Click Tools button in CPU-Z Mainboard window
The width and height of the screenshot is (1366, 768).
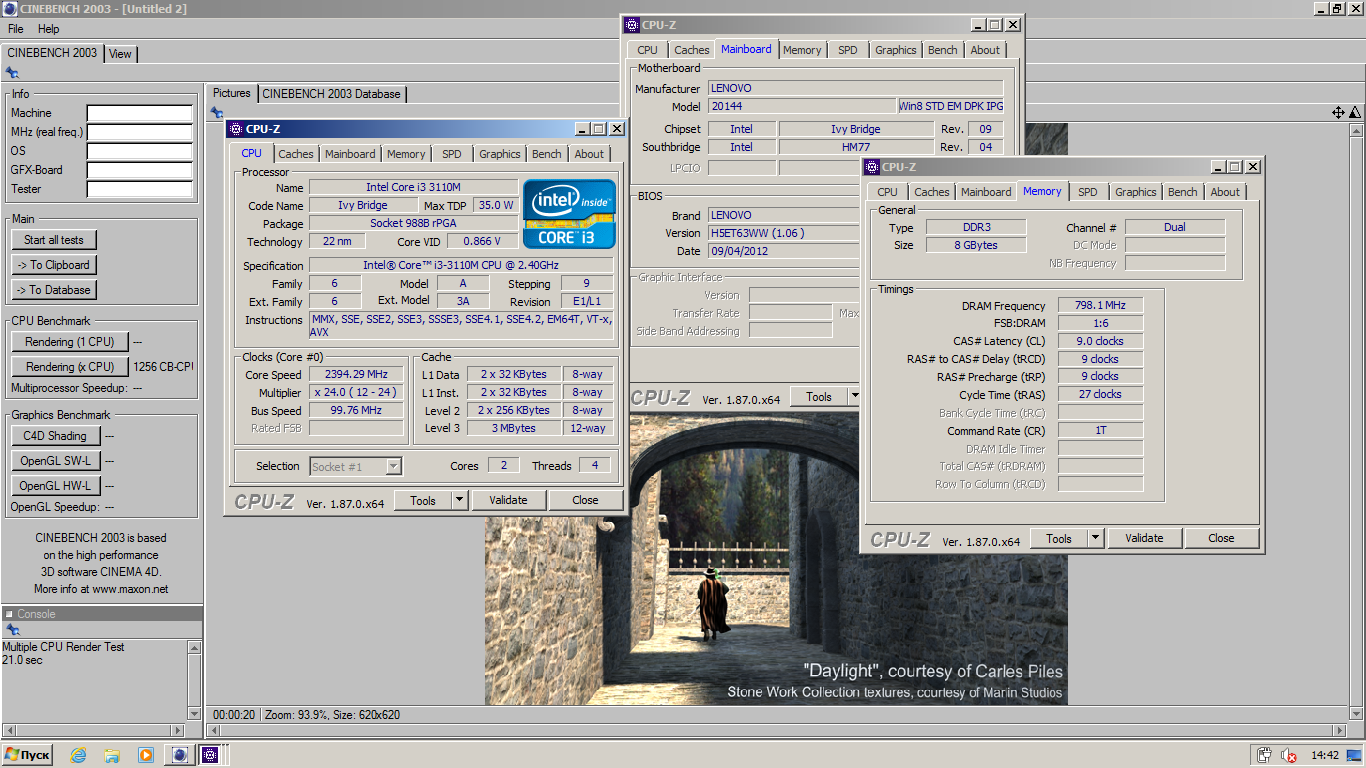click(819, 397)
